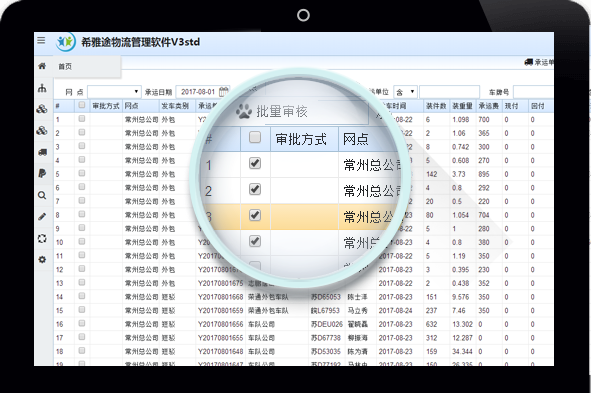Select the cubes icon below org-chart icon

42,109
